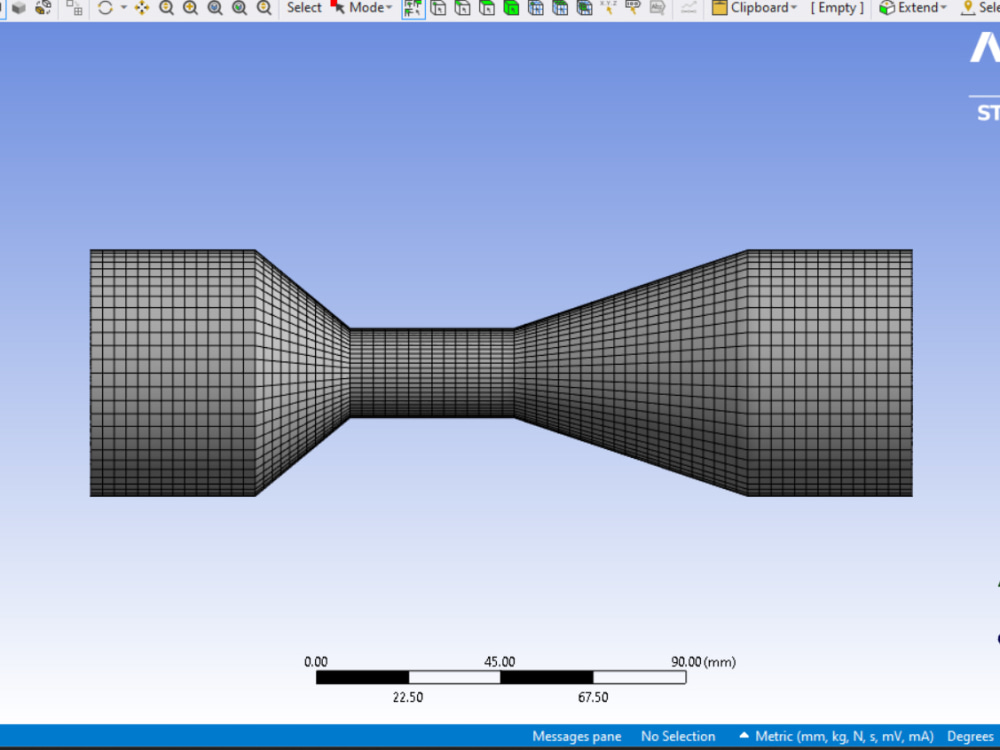Click the Select menu in the toolbar

303,8
